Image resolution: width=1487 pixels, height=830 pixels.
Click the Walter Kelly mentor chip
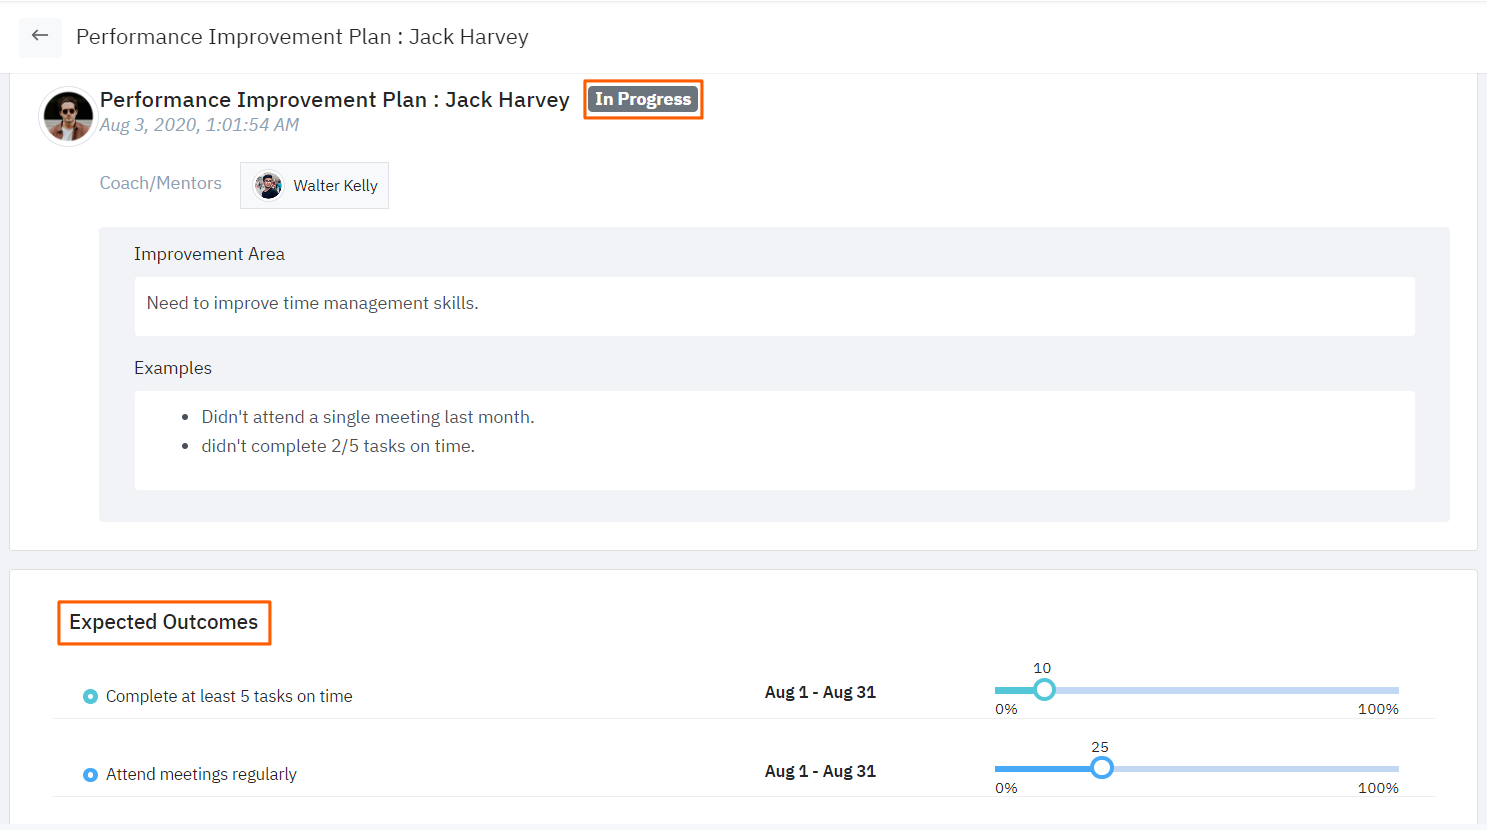tap(314, 185)
